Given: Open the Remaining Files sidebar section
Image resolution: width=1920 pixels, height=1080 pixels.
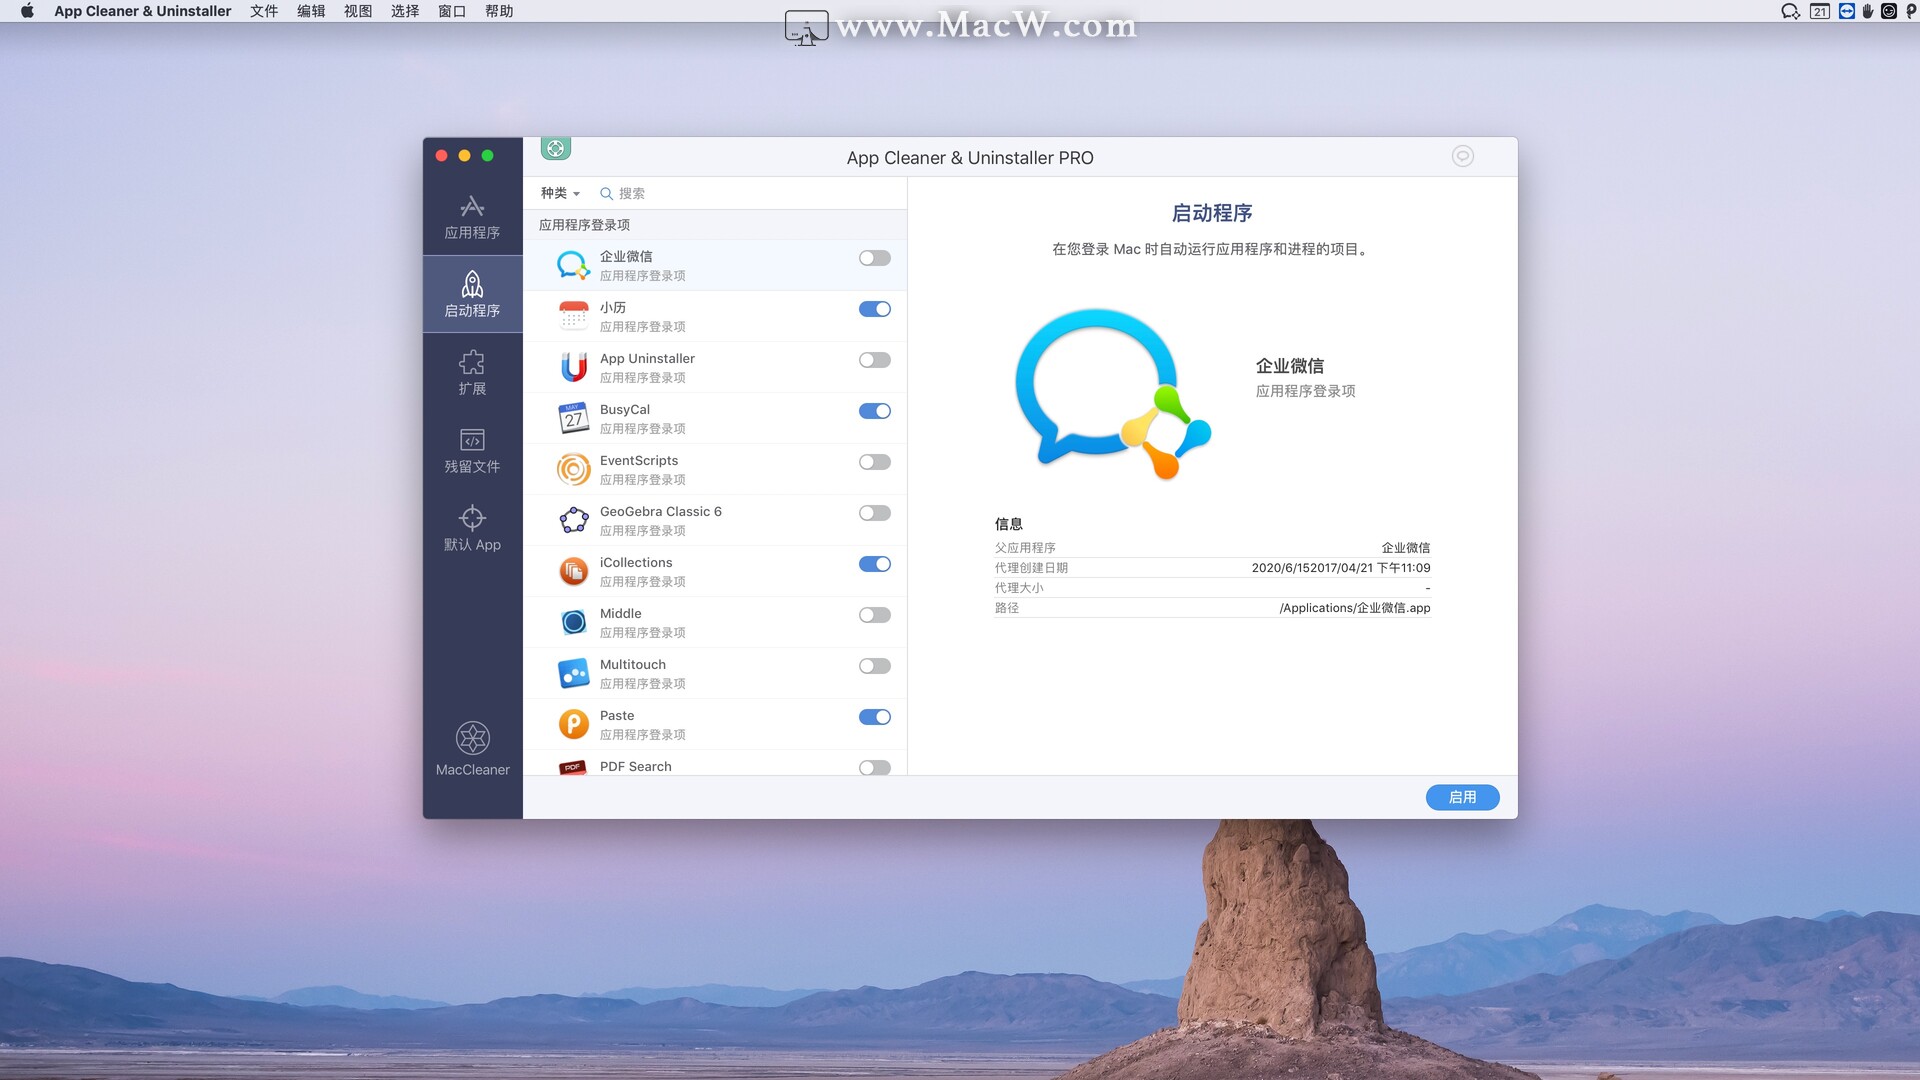Looking at the screenshot, I should point(472,451).
